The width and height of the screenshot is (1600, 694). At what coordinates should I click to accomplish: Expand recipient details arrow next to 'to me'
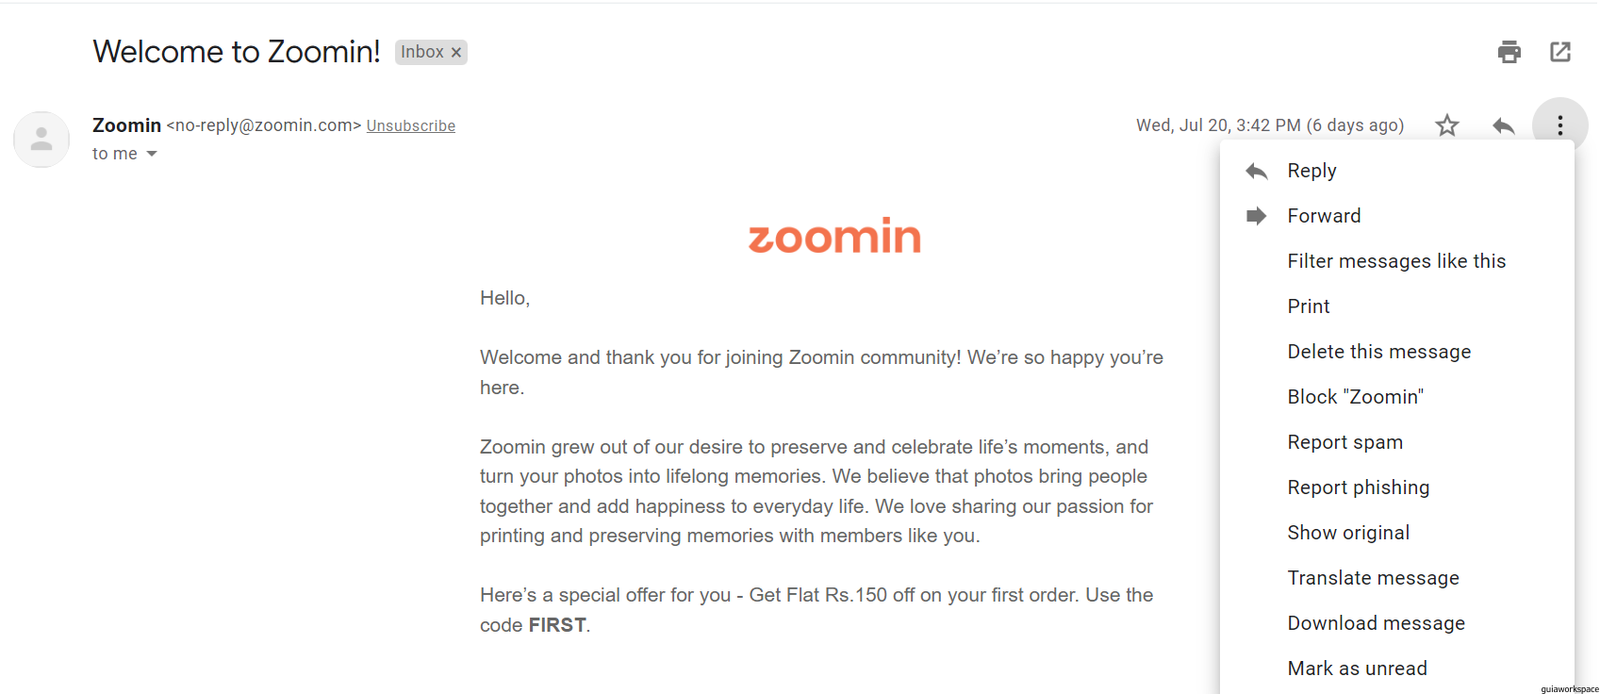click(x=152, y=154)
